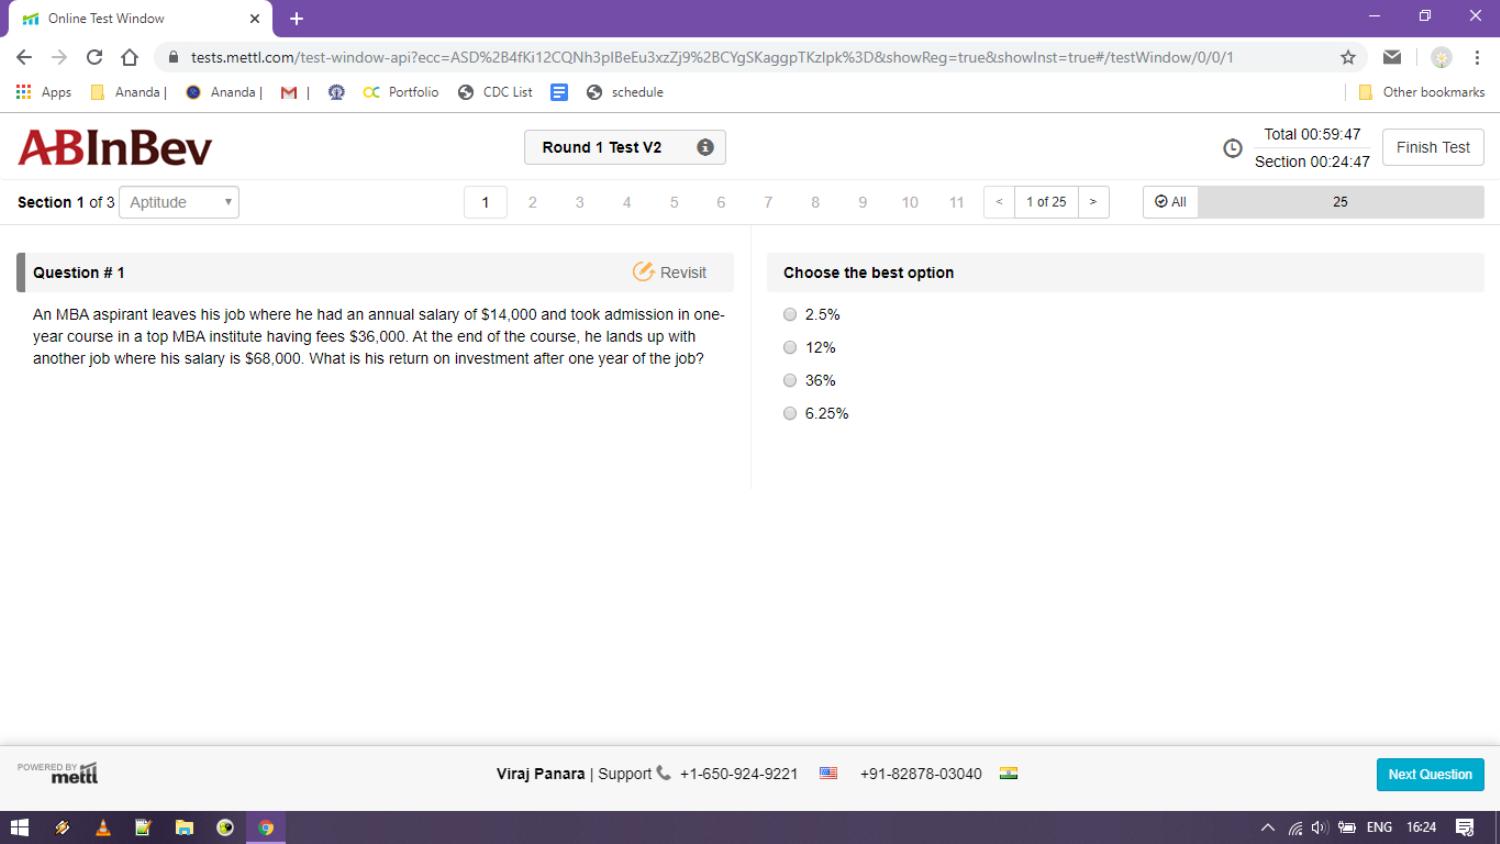Click the Next Question button
This screenshot has width=1500, height=844.
coord(1429,773)
